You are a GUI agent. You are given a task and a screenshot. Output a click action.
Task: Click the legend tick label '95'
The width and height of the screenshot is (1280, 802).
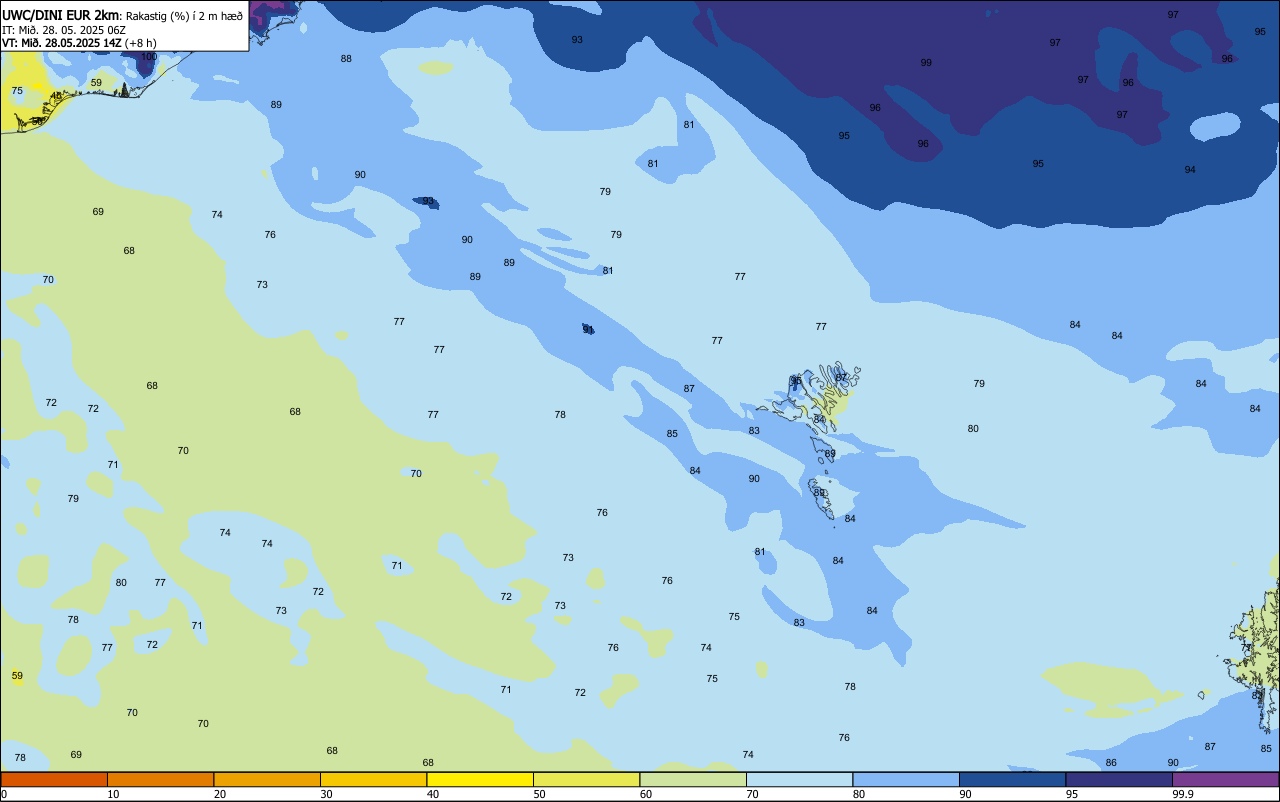point(1071,794)
